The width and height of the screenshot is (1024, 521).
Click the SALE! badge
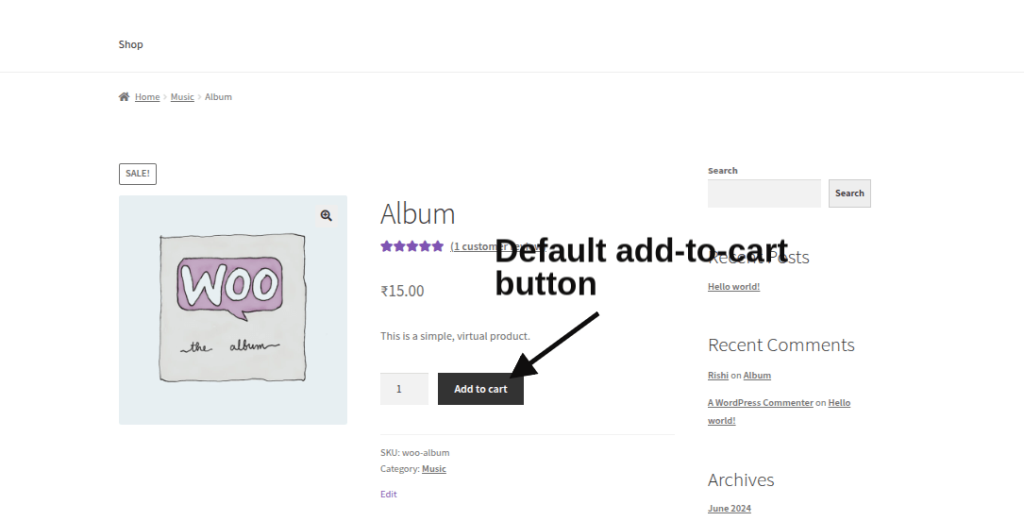pyautogui.click(x=138, y=174)
